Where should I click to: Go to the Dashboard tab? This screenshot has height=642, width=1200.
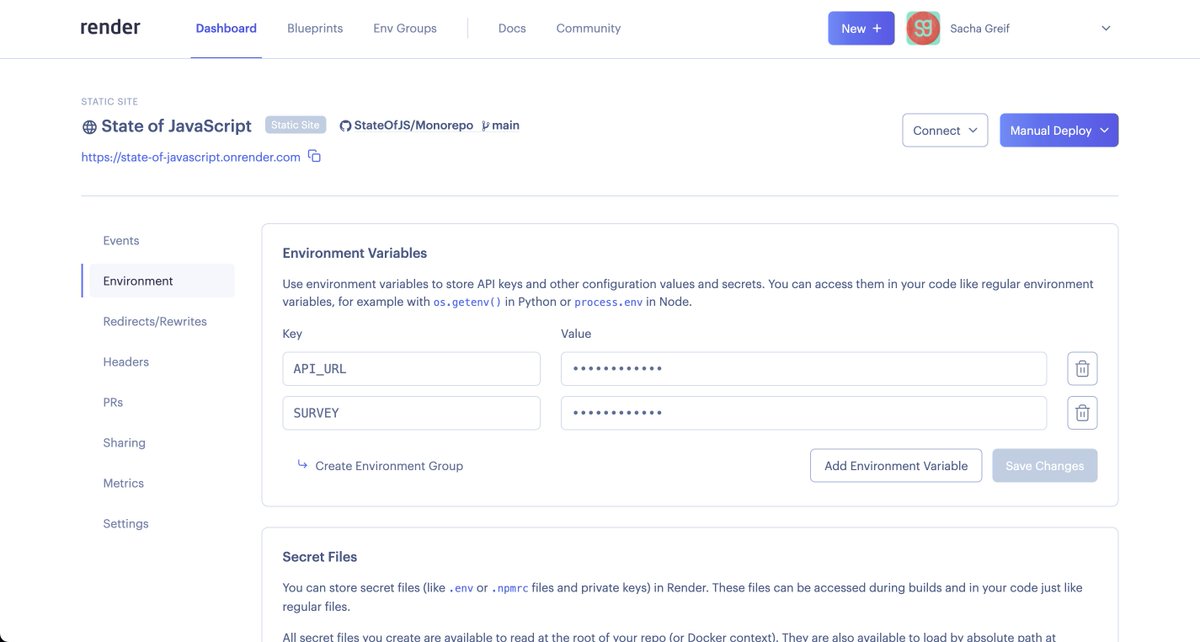click(226, 28)
